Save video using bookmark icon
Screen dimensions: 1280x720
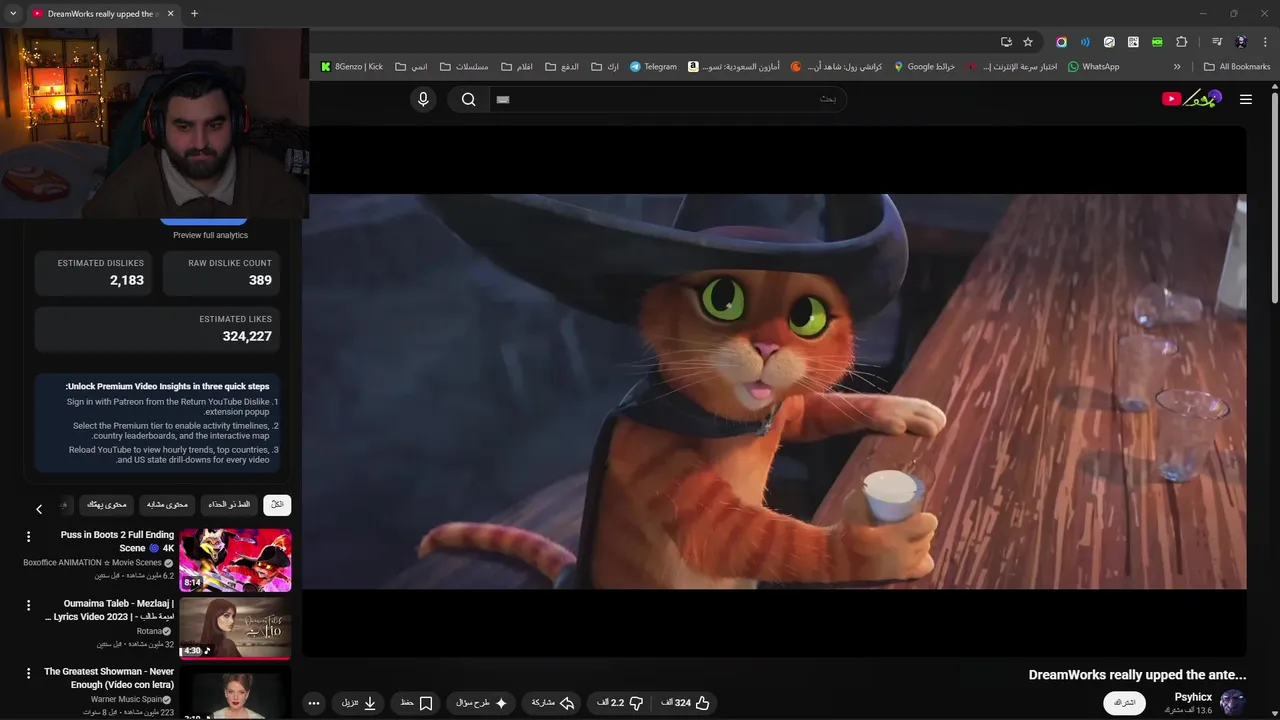(x=416, y=703)
